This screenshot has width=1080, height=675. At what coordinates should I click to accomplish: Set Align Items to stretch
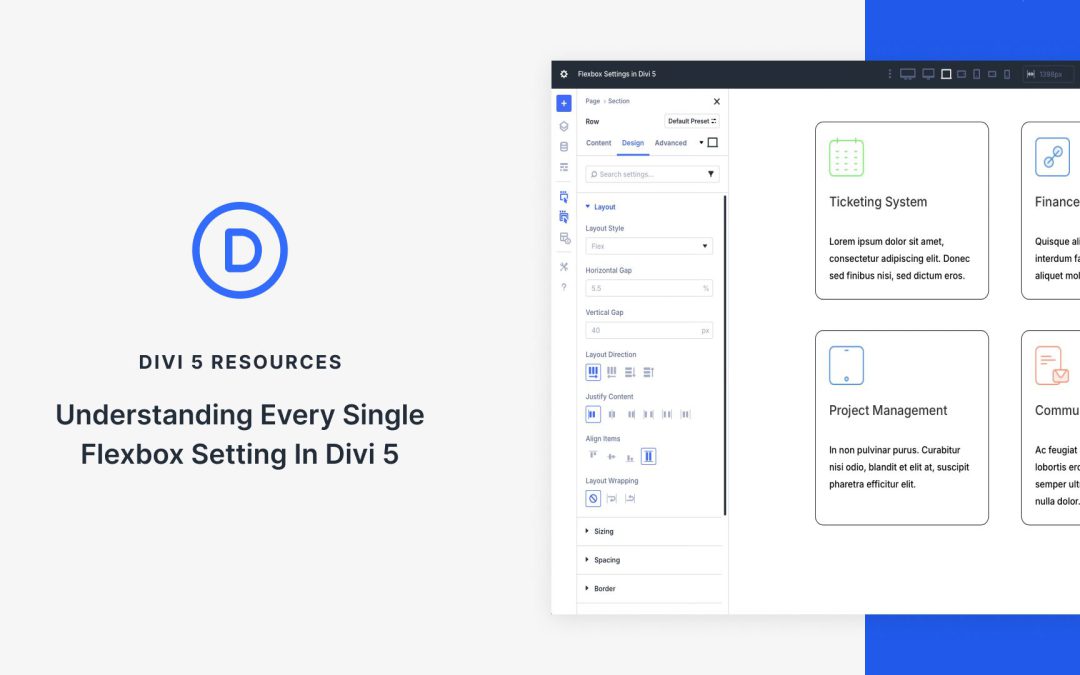(x=648, y=457)
